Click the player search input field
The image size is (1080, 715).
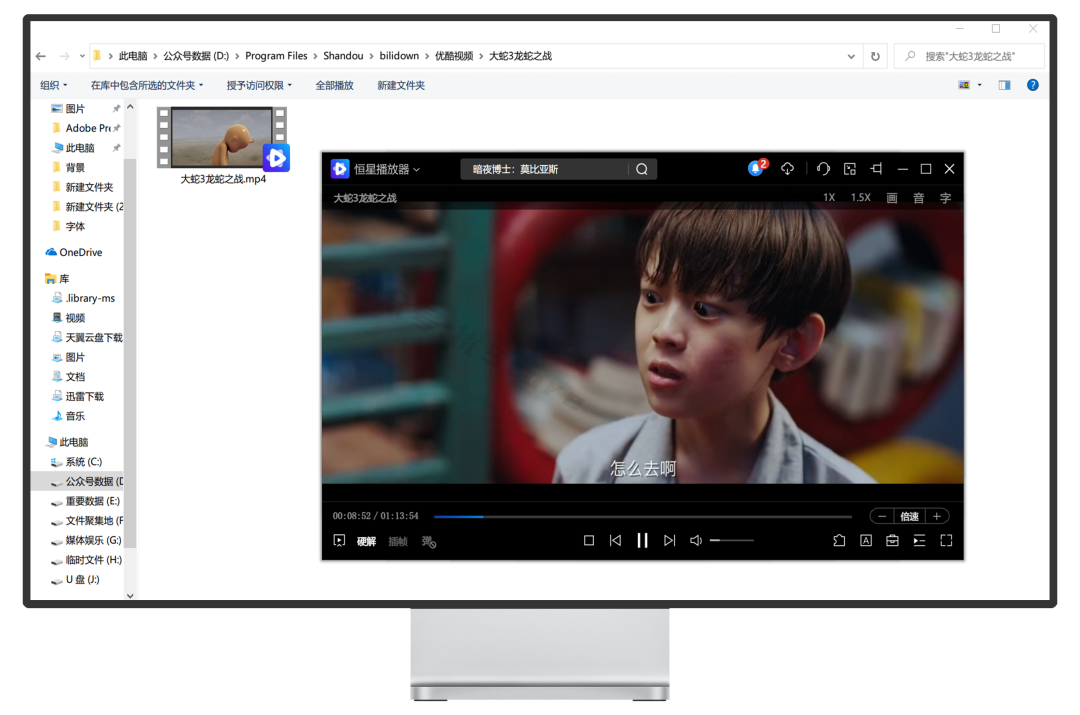pyautogui.click(x=545, y=169)
